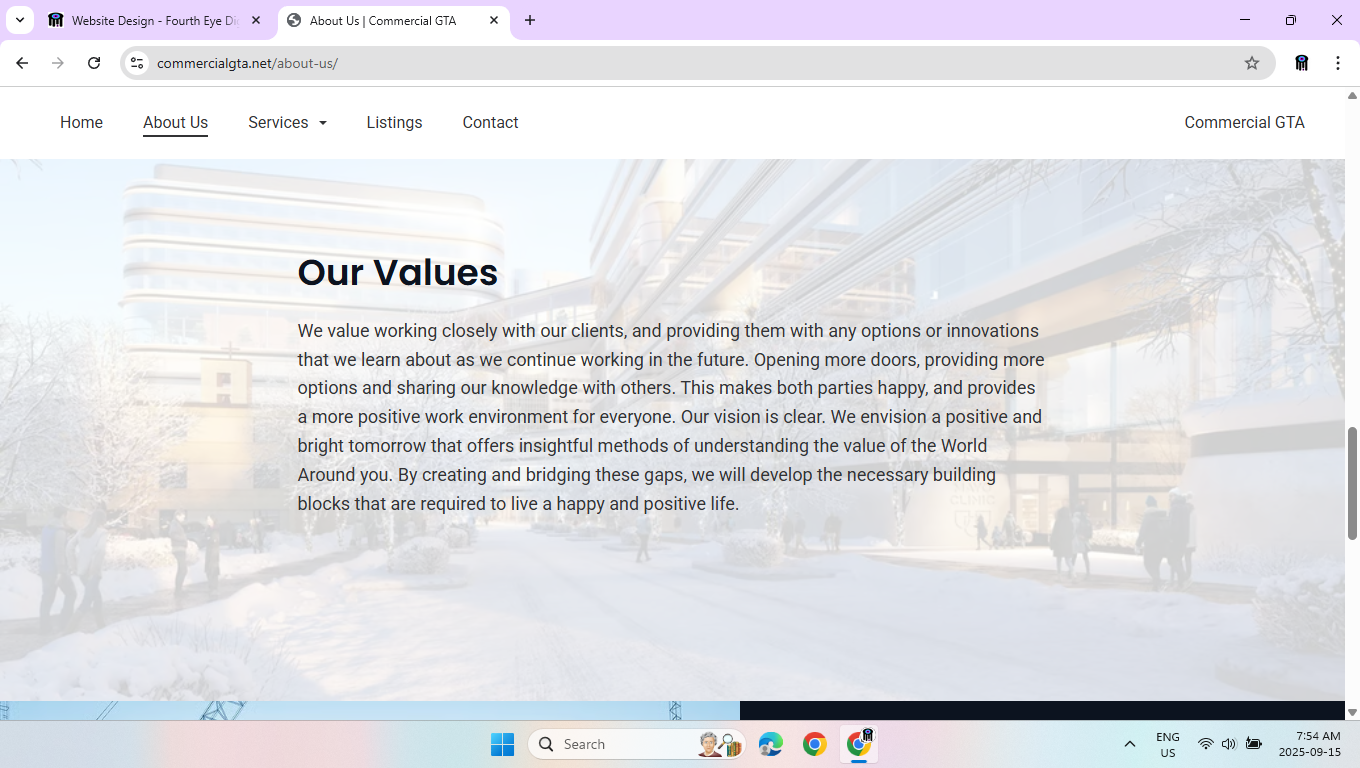
Task: Open the Windows Start menu
Action: click(x=502, y=744)
